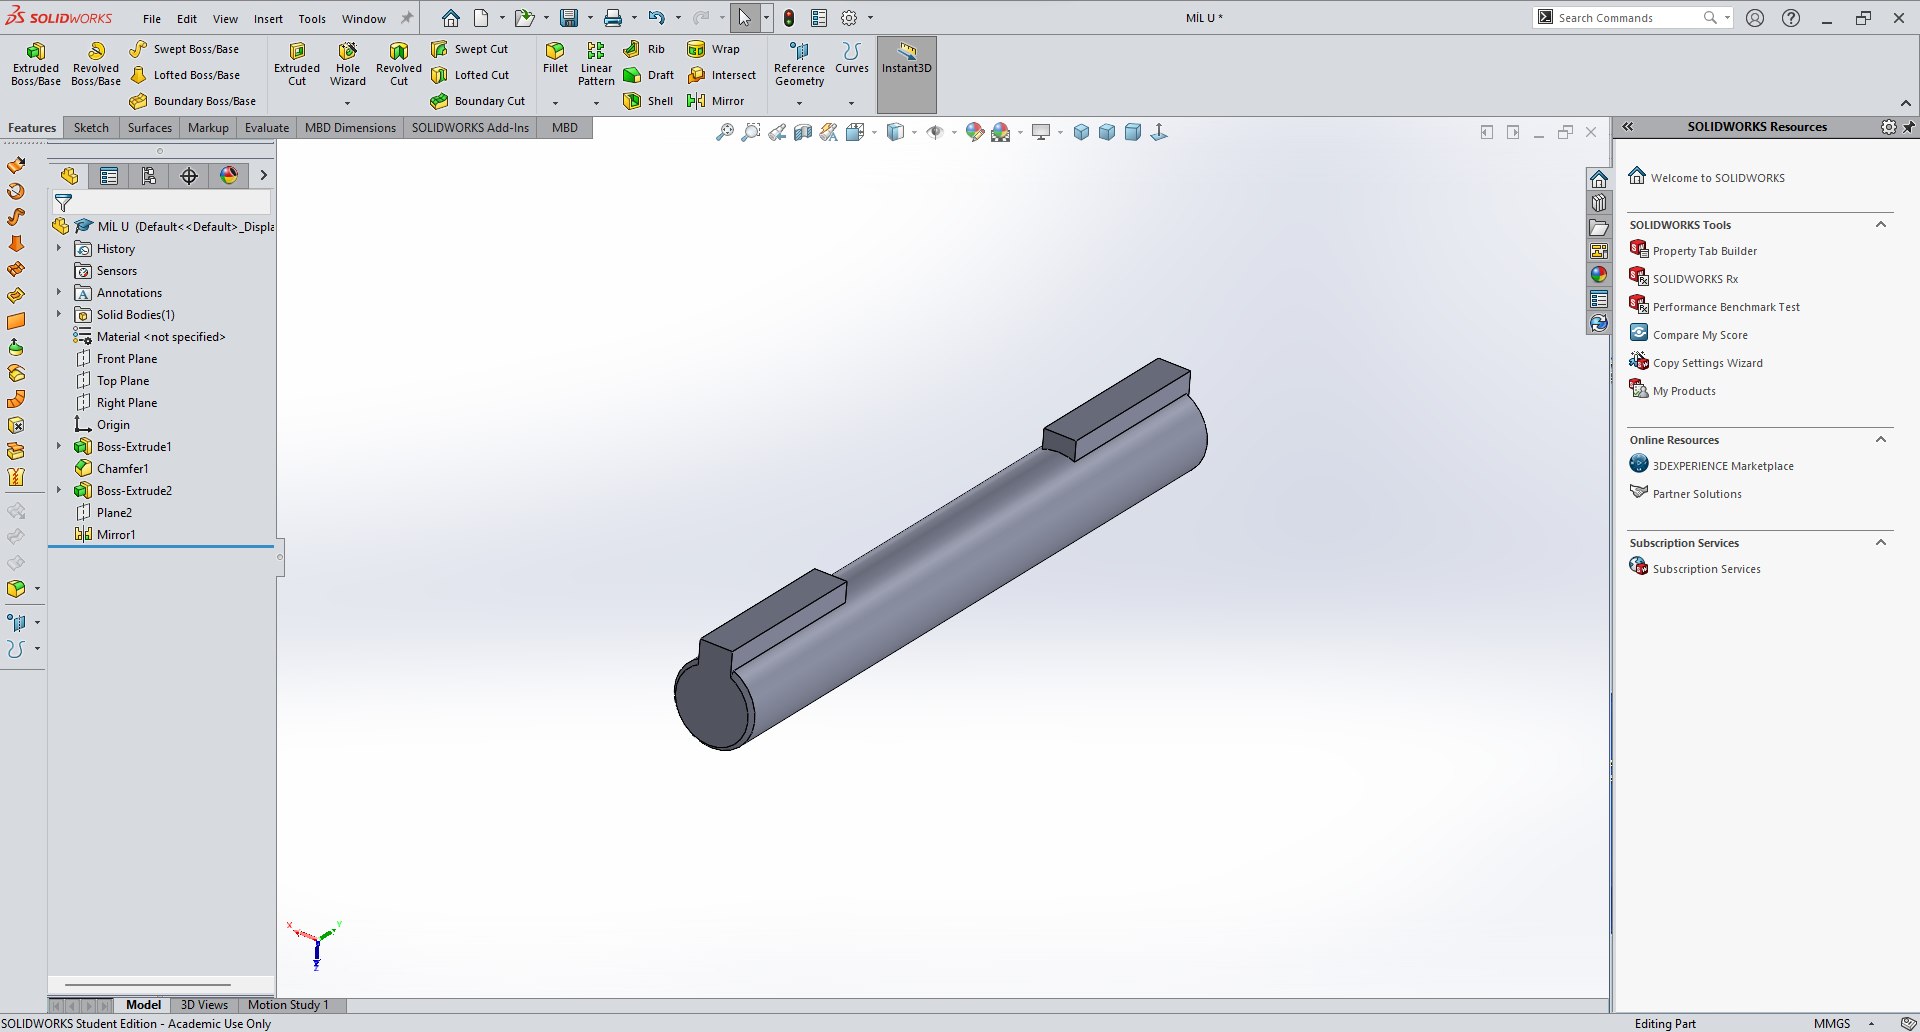Open the Appearances task pane tab

point(1599,275)
